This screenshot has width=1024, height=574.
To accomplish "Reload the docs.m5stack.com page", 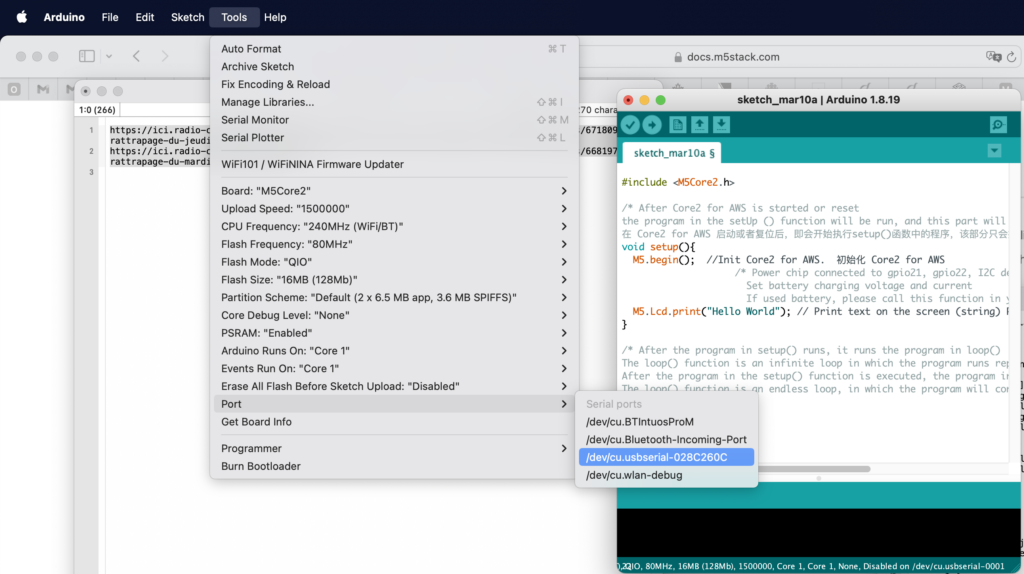I will point(1012,57).
